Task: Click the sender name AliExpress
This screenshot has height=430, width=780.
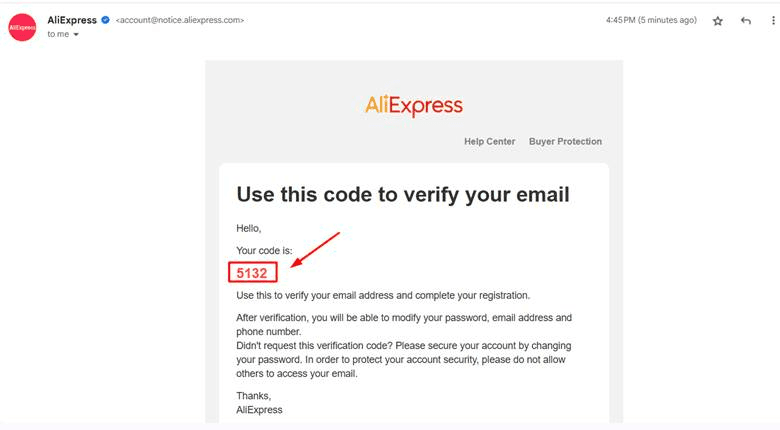Action: pos(72,20)
